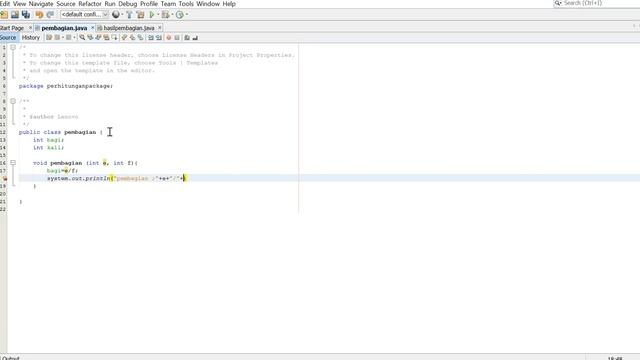The height and width of the screenshot is (360, 640).
Task: Collapse Javadoc comment fold at line 8
Action: [13, 101]
